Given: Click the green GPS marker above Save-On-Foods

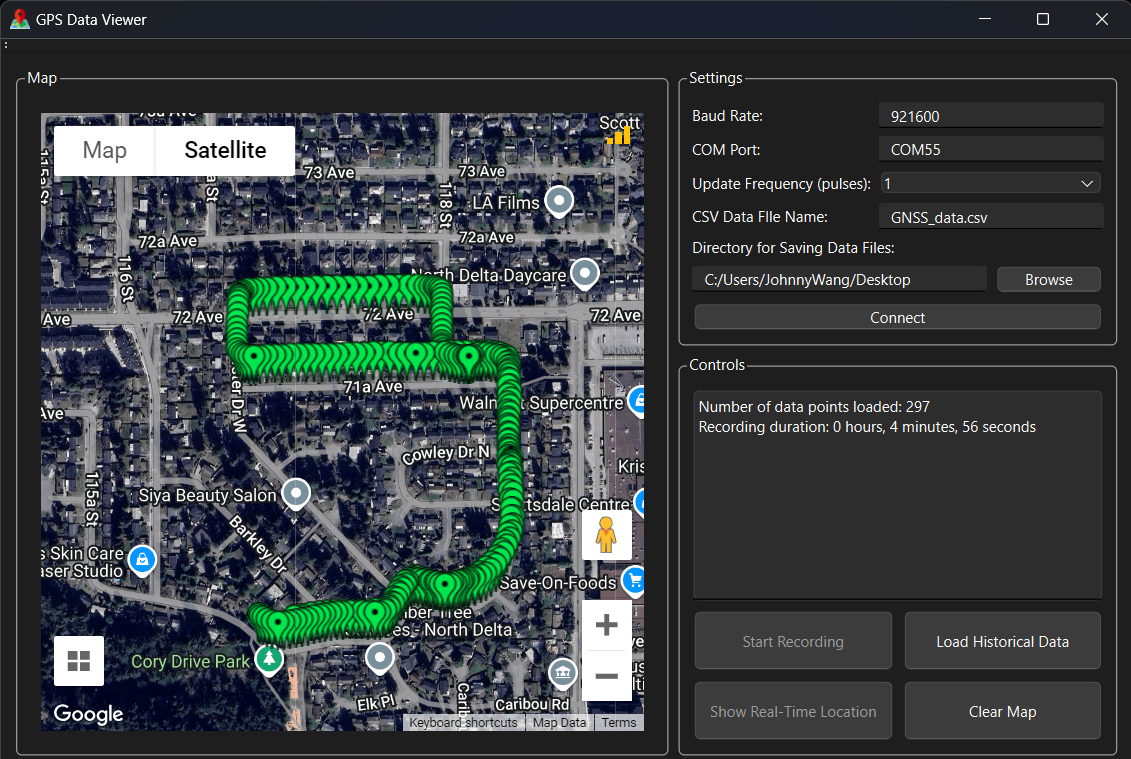Looking at the screenshot, I should (445, 587).
